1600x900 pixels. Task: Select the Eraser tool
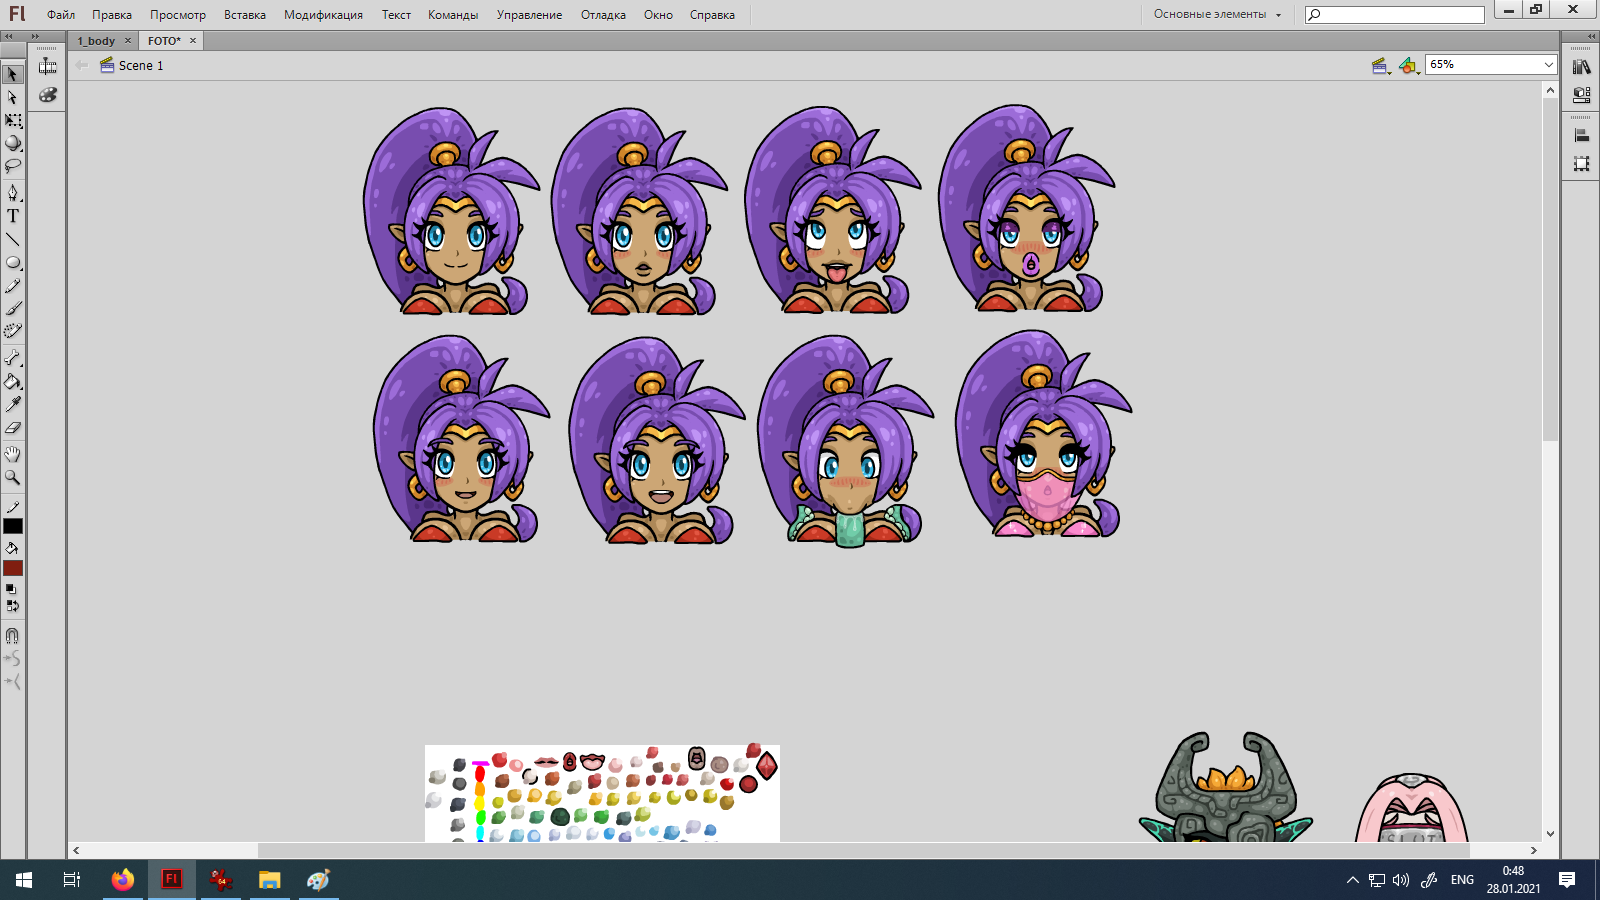pos(13,428)
